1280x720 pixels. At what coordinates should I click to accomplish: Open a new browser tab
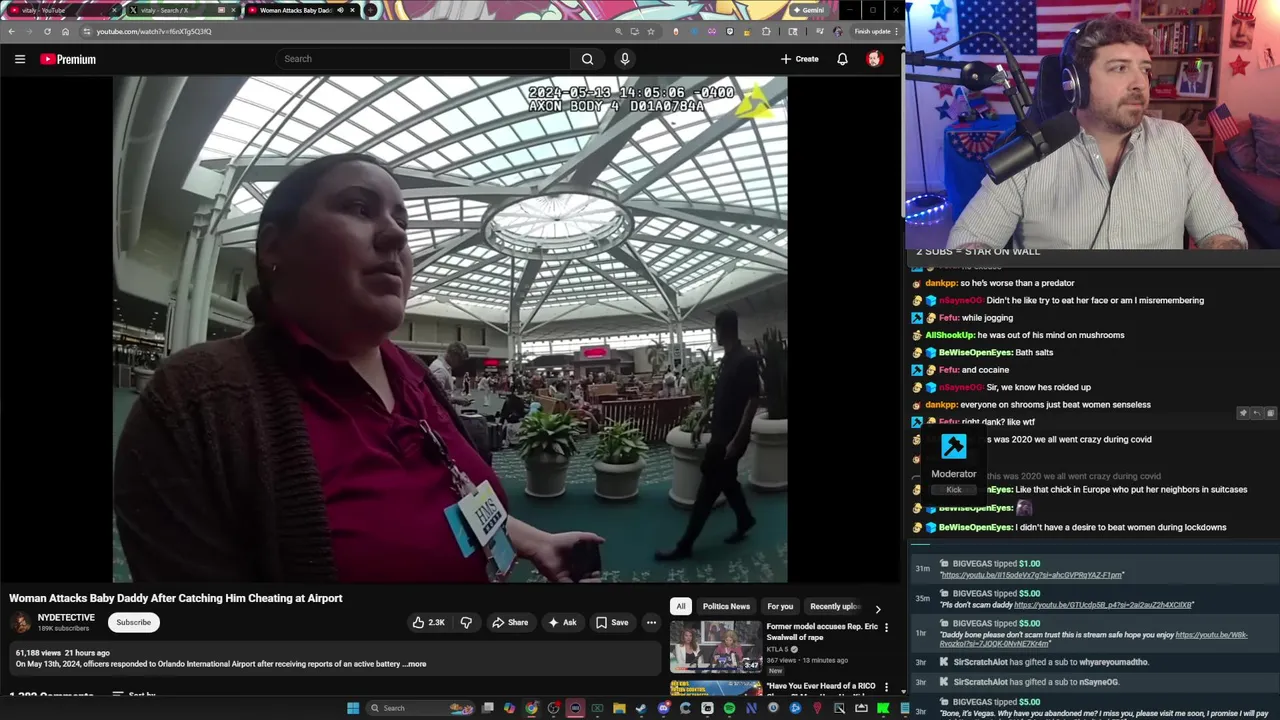point(370,11)
